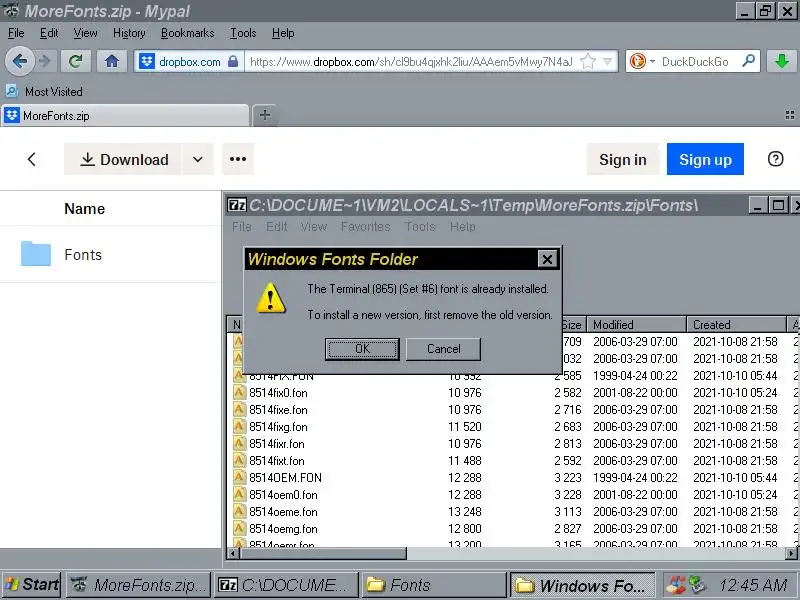Open the Dropbox help question mark icon
The image size is (800, 600).
pos(775,159)
